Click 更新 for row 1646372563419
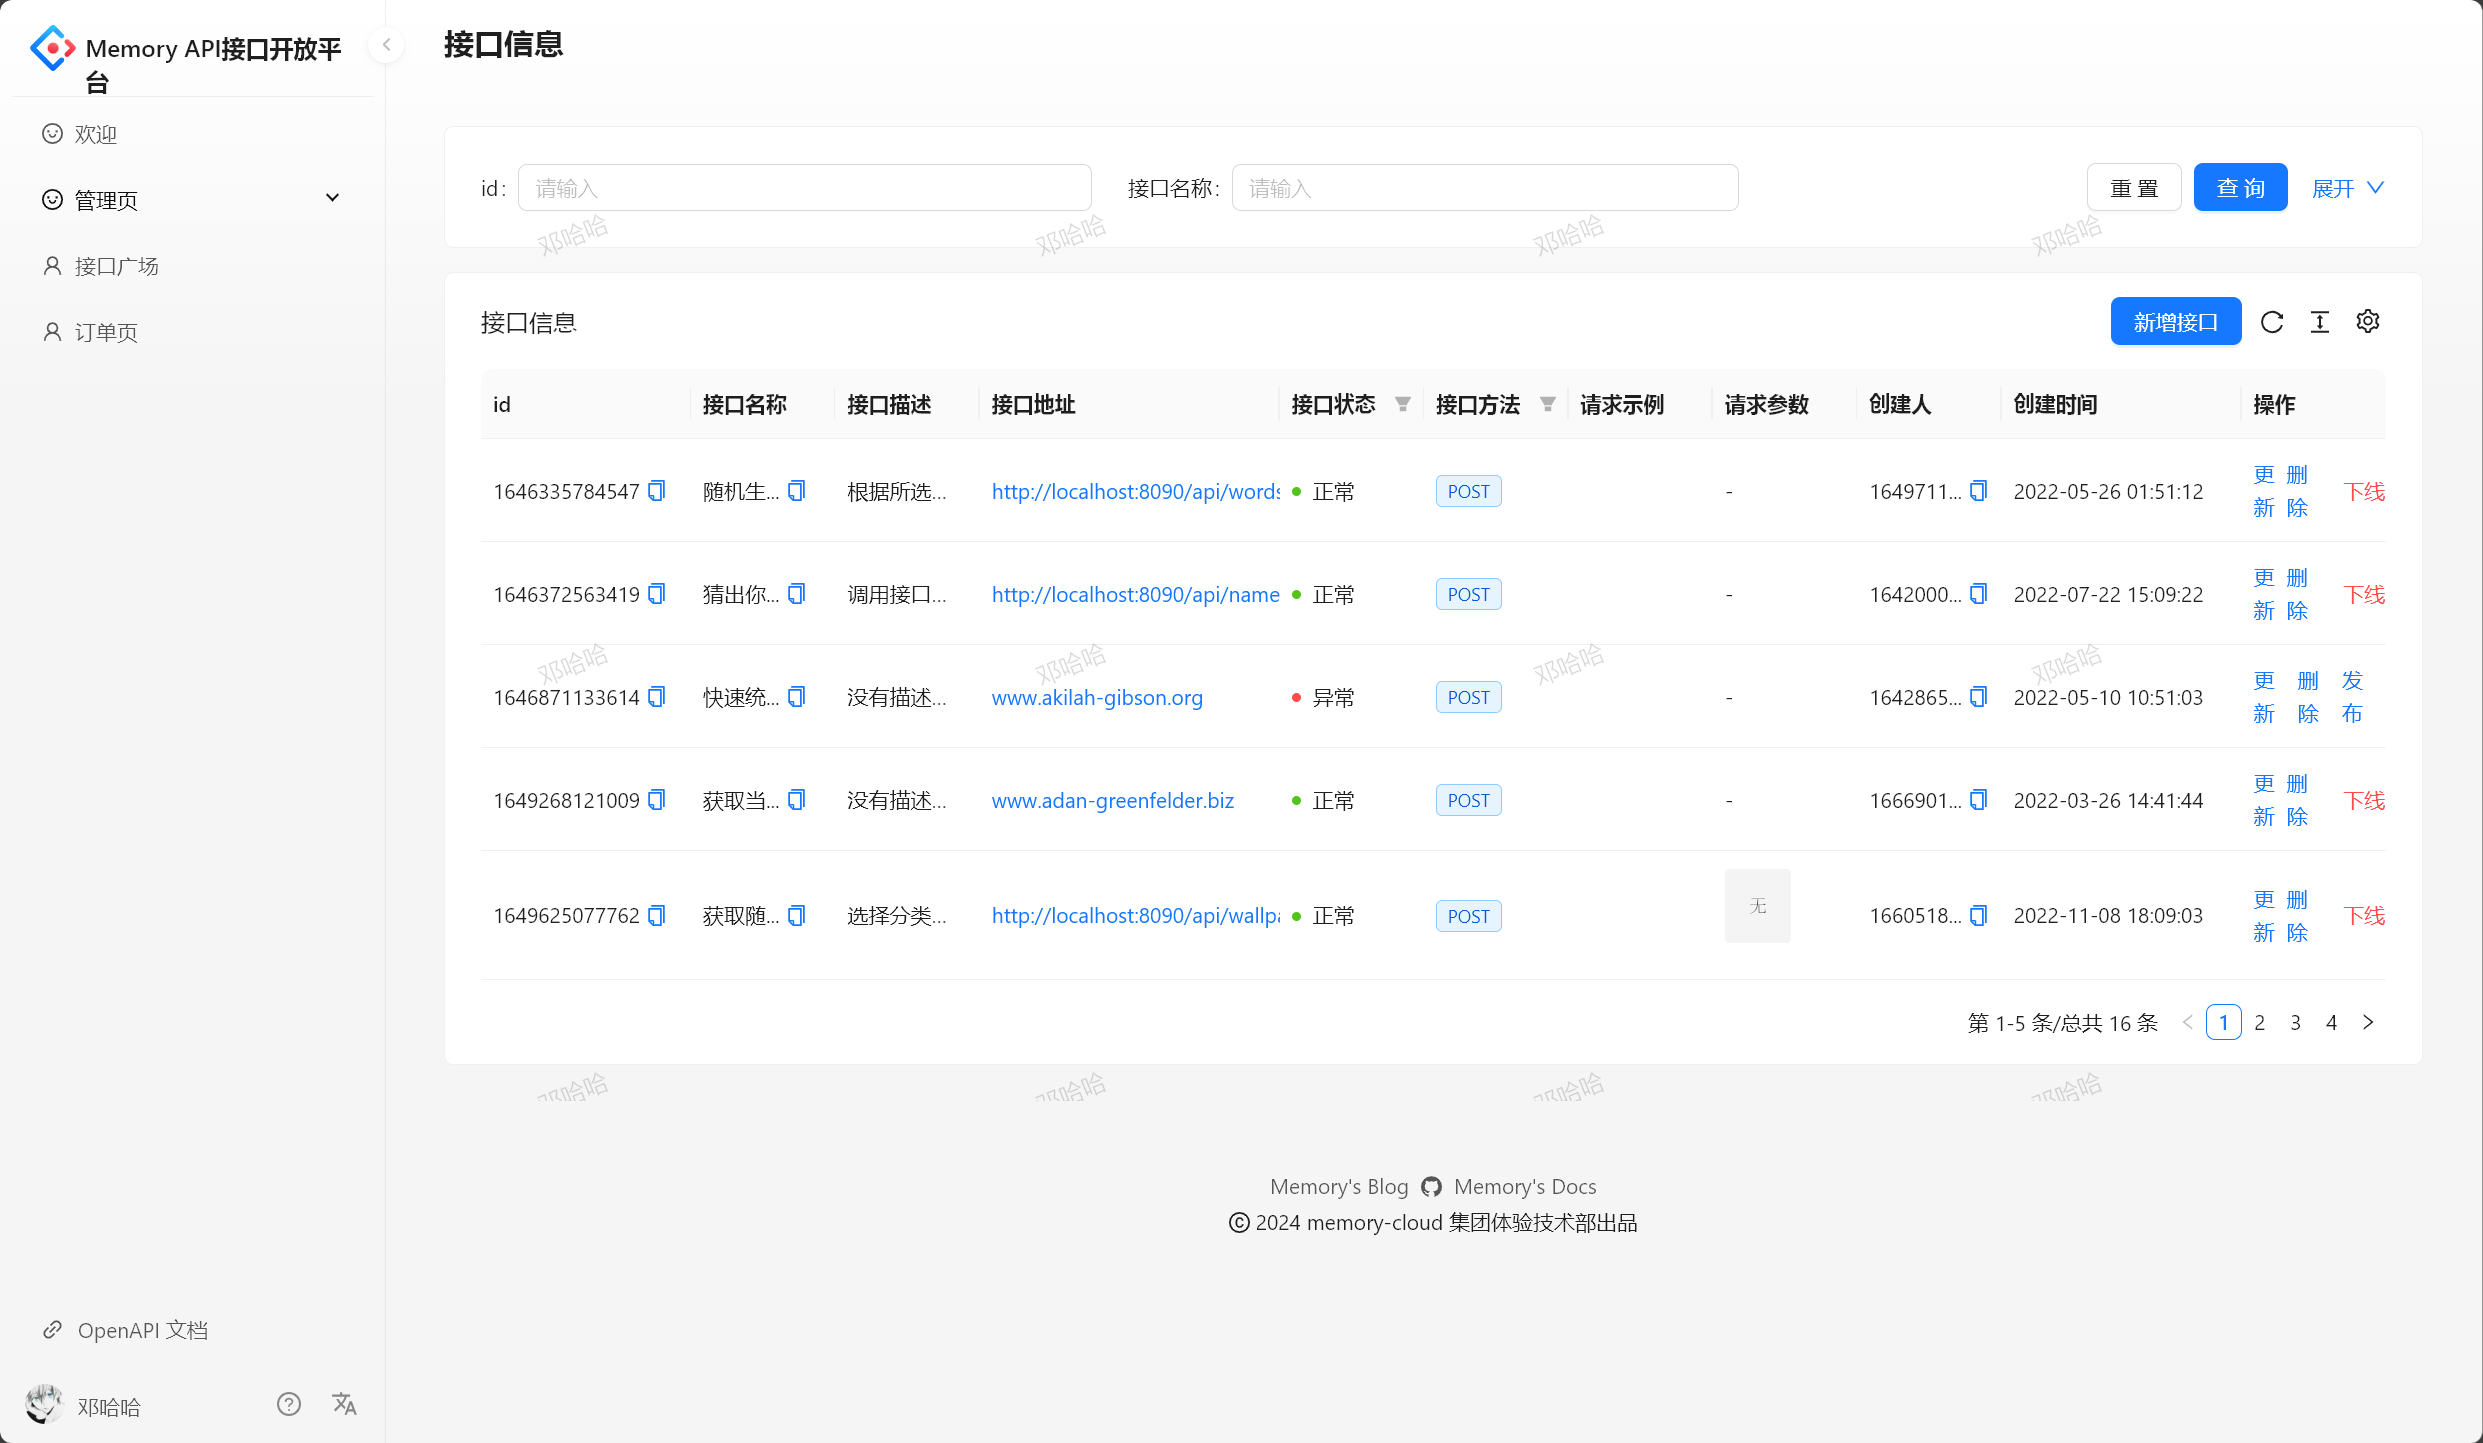Viewport: 2483px width, 1443px height. pos(2264,594)
